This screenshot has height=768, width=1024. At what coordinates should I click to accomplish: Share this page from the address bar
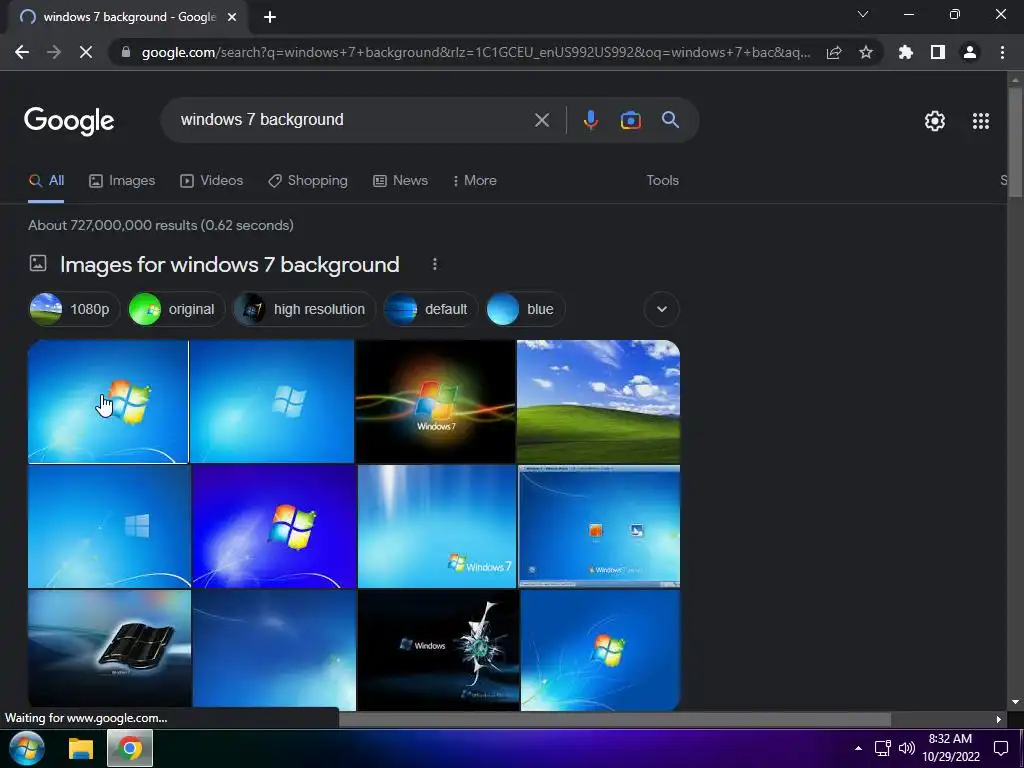click(x=834, y=52)
